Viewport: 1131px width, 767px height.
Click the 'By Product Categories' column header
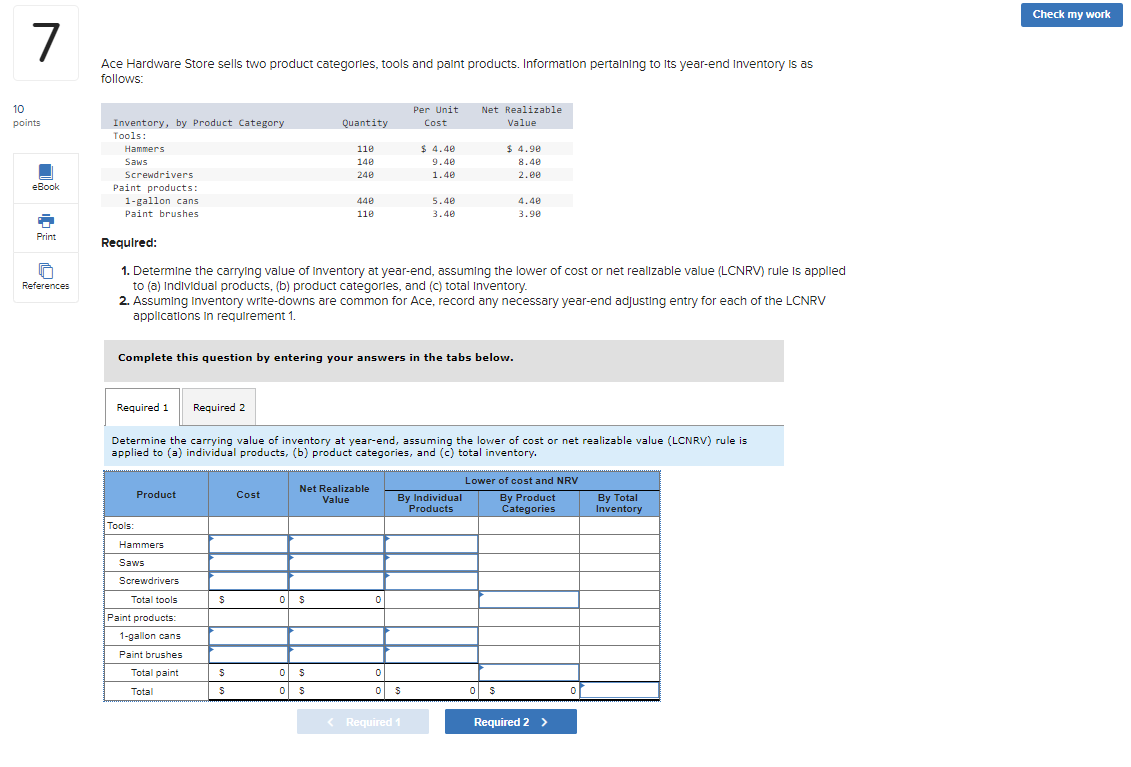pos(528,503)
